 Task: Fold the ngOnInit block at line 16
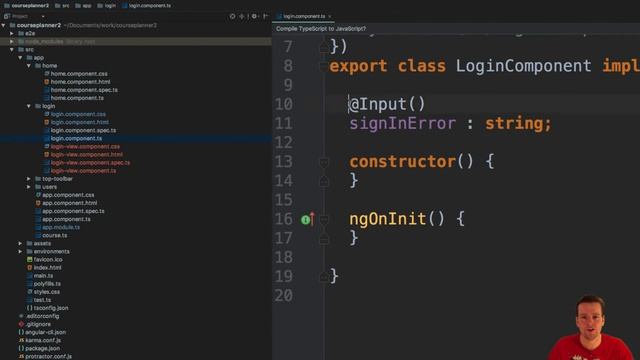324,220
